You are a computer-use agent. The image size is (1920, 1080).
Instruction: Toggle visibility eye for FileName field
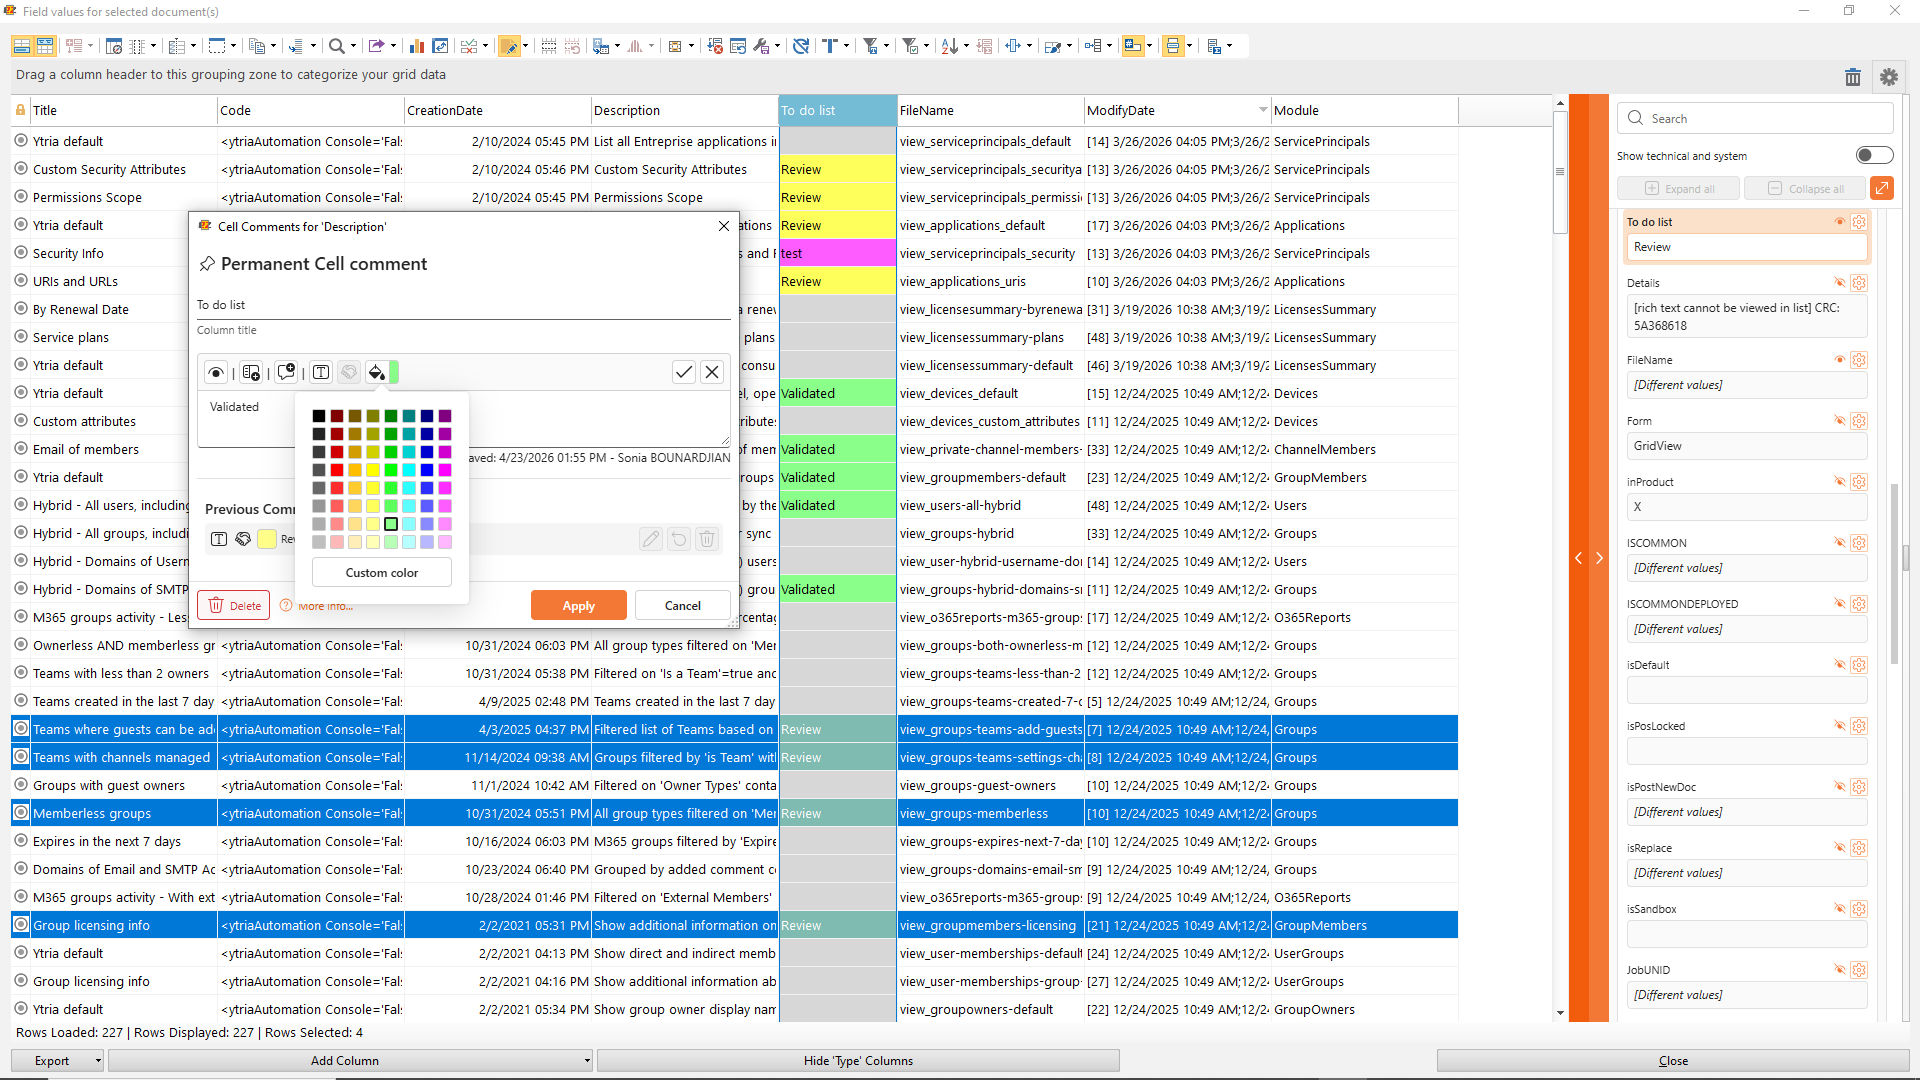[x=1839, y=360]
